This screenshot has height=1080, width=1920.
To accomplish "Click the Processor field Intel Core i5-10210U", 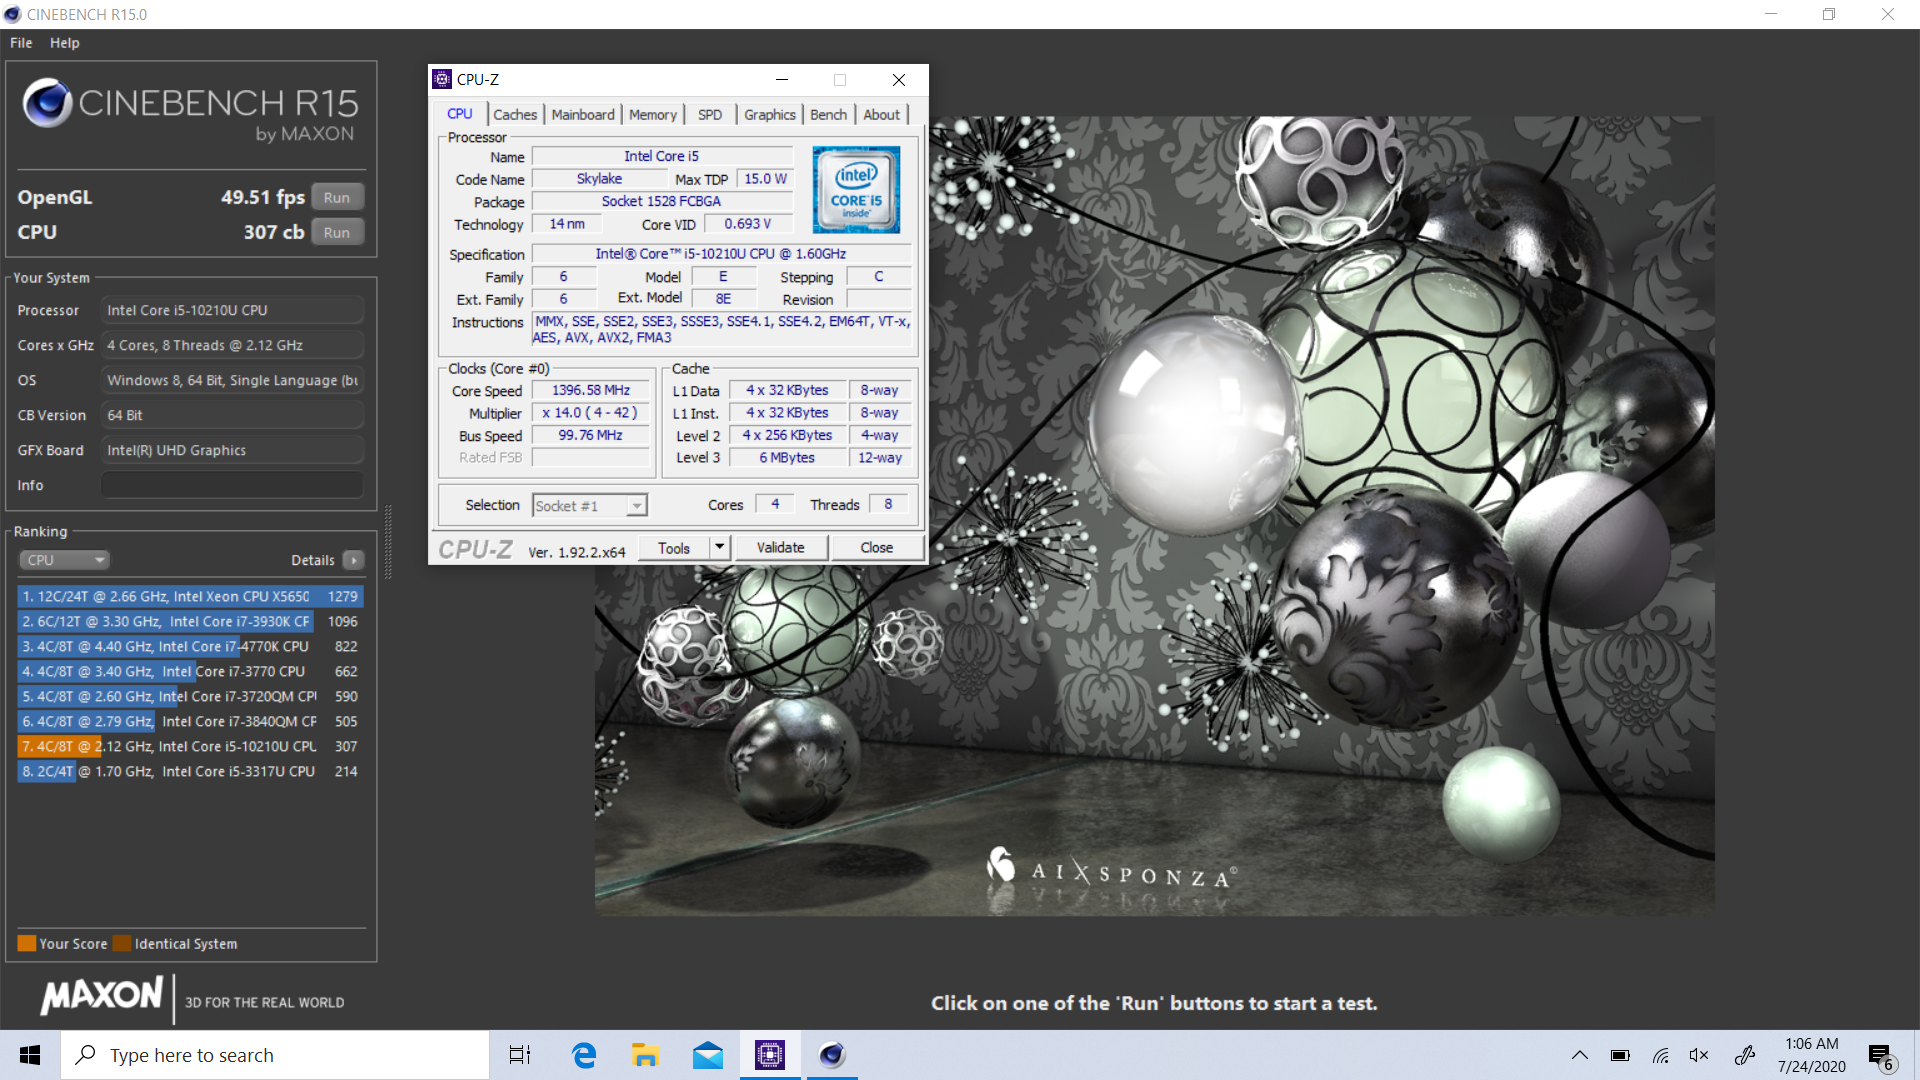I will (x=232, y=310).
